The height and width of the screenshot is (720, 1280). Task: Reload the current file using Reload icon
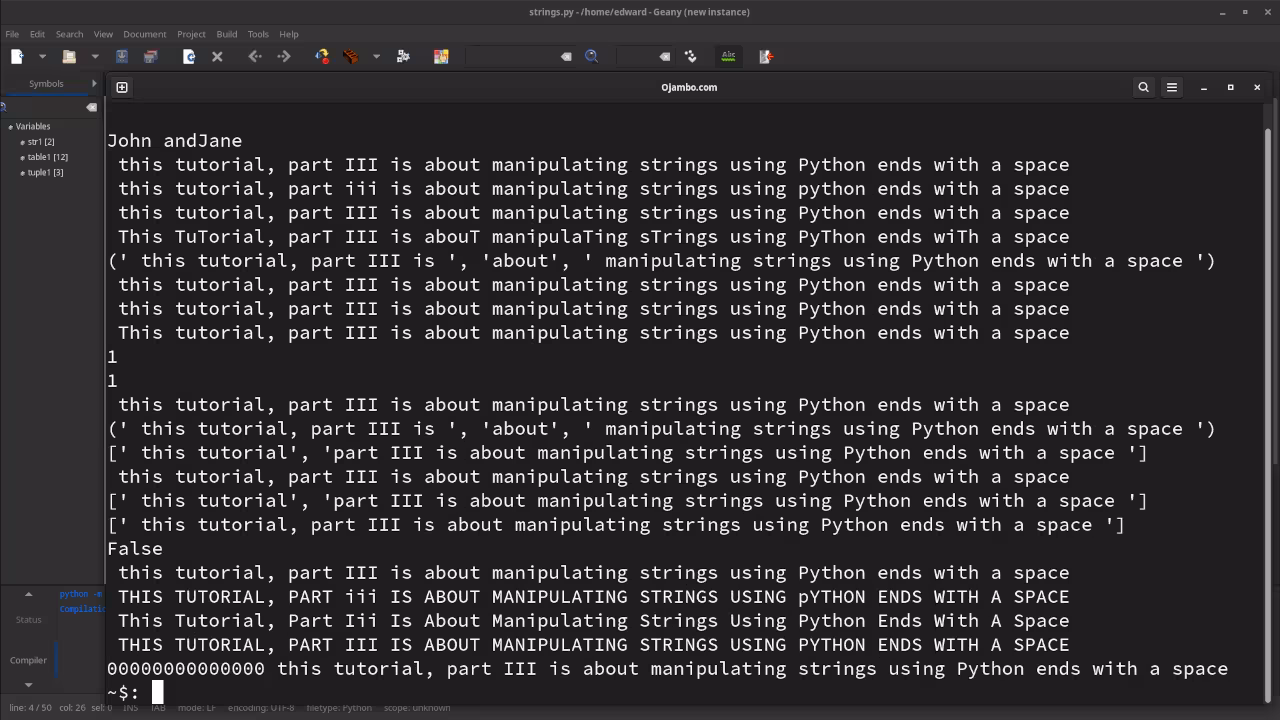189,57
